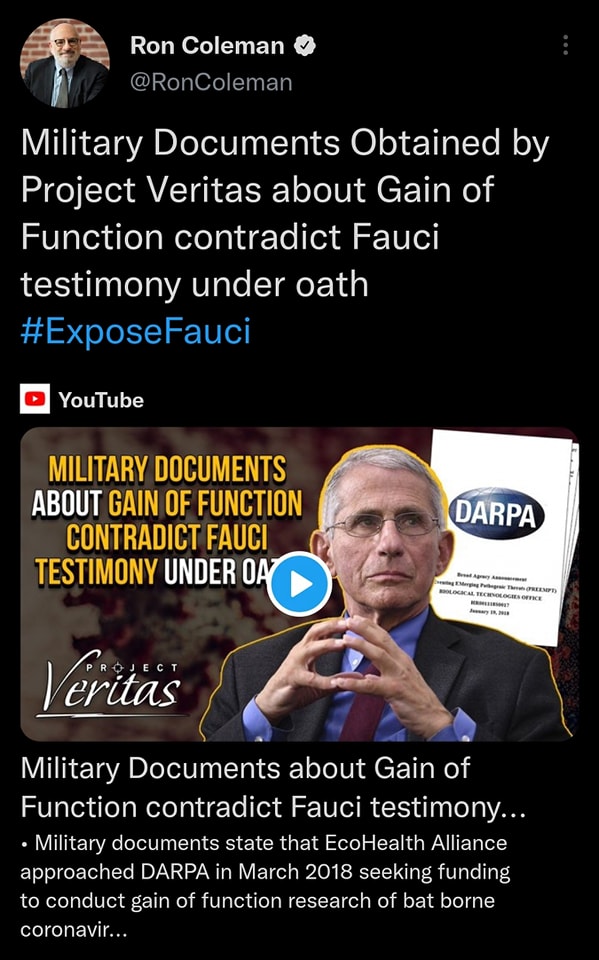Click the Ron Coleman display name
The height and width of the screenshot is (960, 599).
[207, 46]
